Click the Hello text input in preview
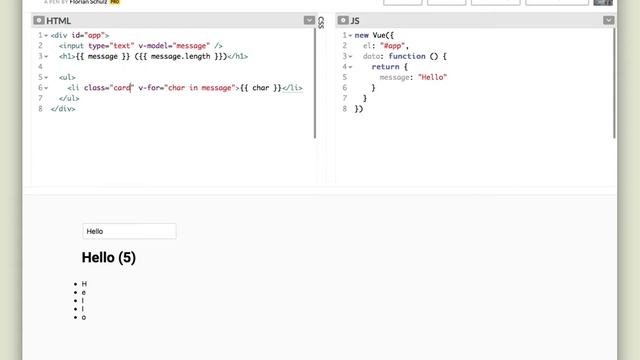Viewport: 640px width, 360px height. click(129, 231)
